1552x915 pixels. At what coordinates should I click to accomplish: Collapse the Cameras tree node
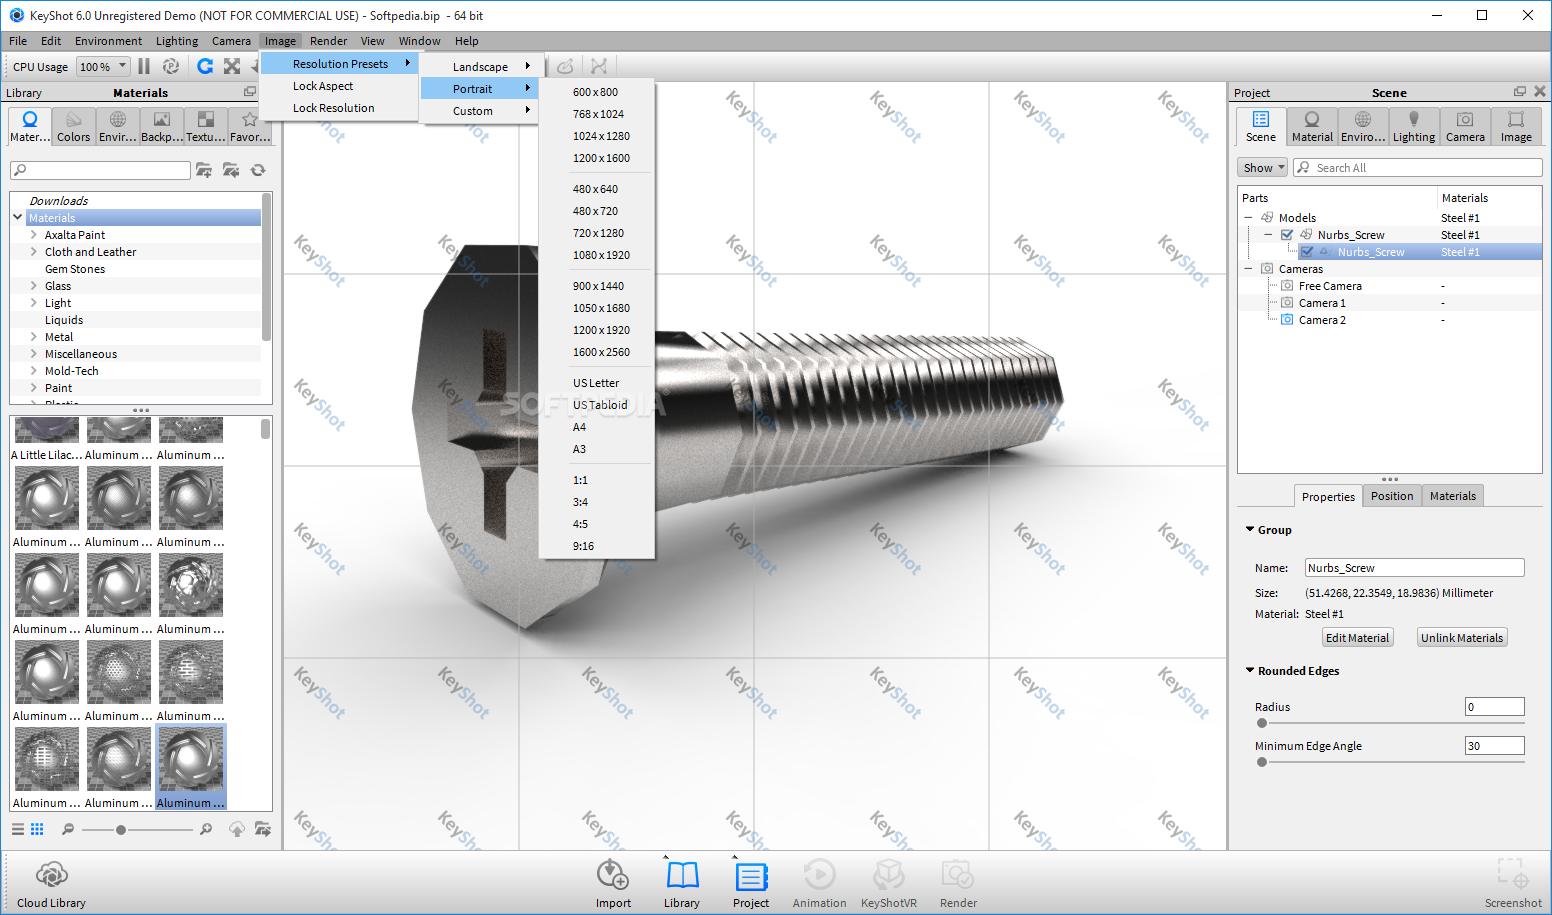[x=1248, y=269]
